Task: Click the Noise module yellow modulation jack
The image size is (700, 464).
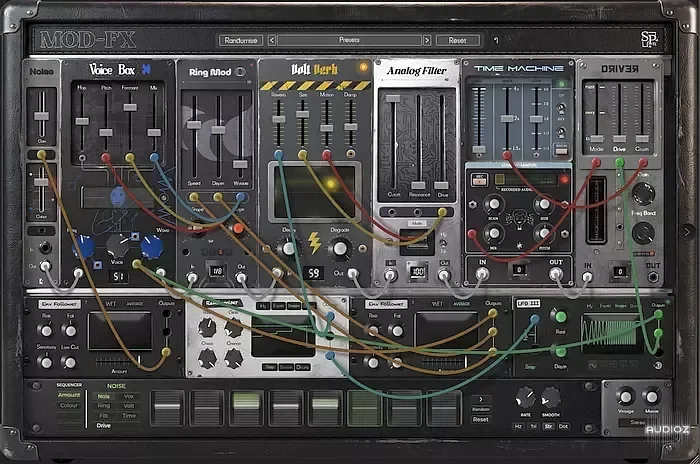Action: point(42,155)
